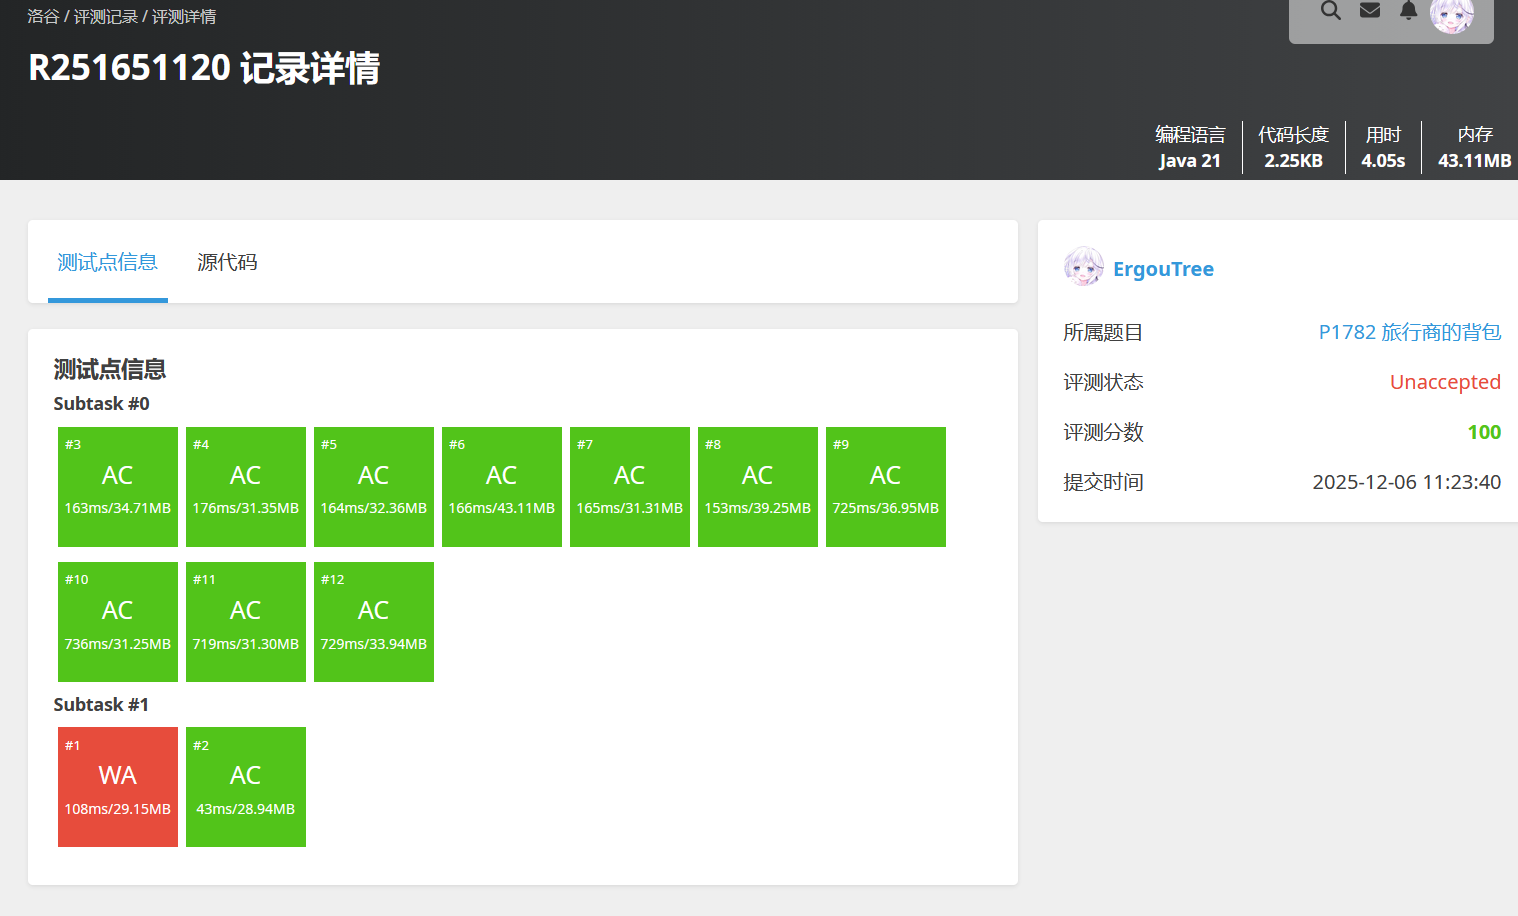Select test case #3 AC tile

(x=118, y=487)
